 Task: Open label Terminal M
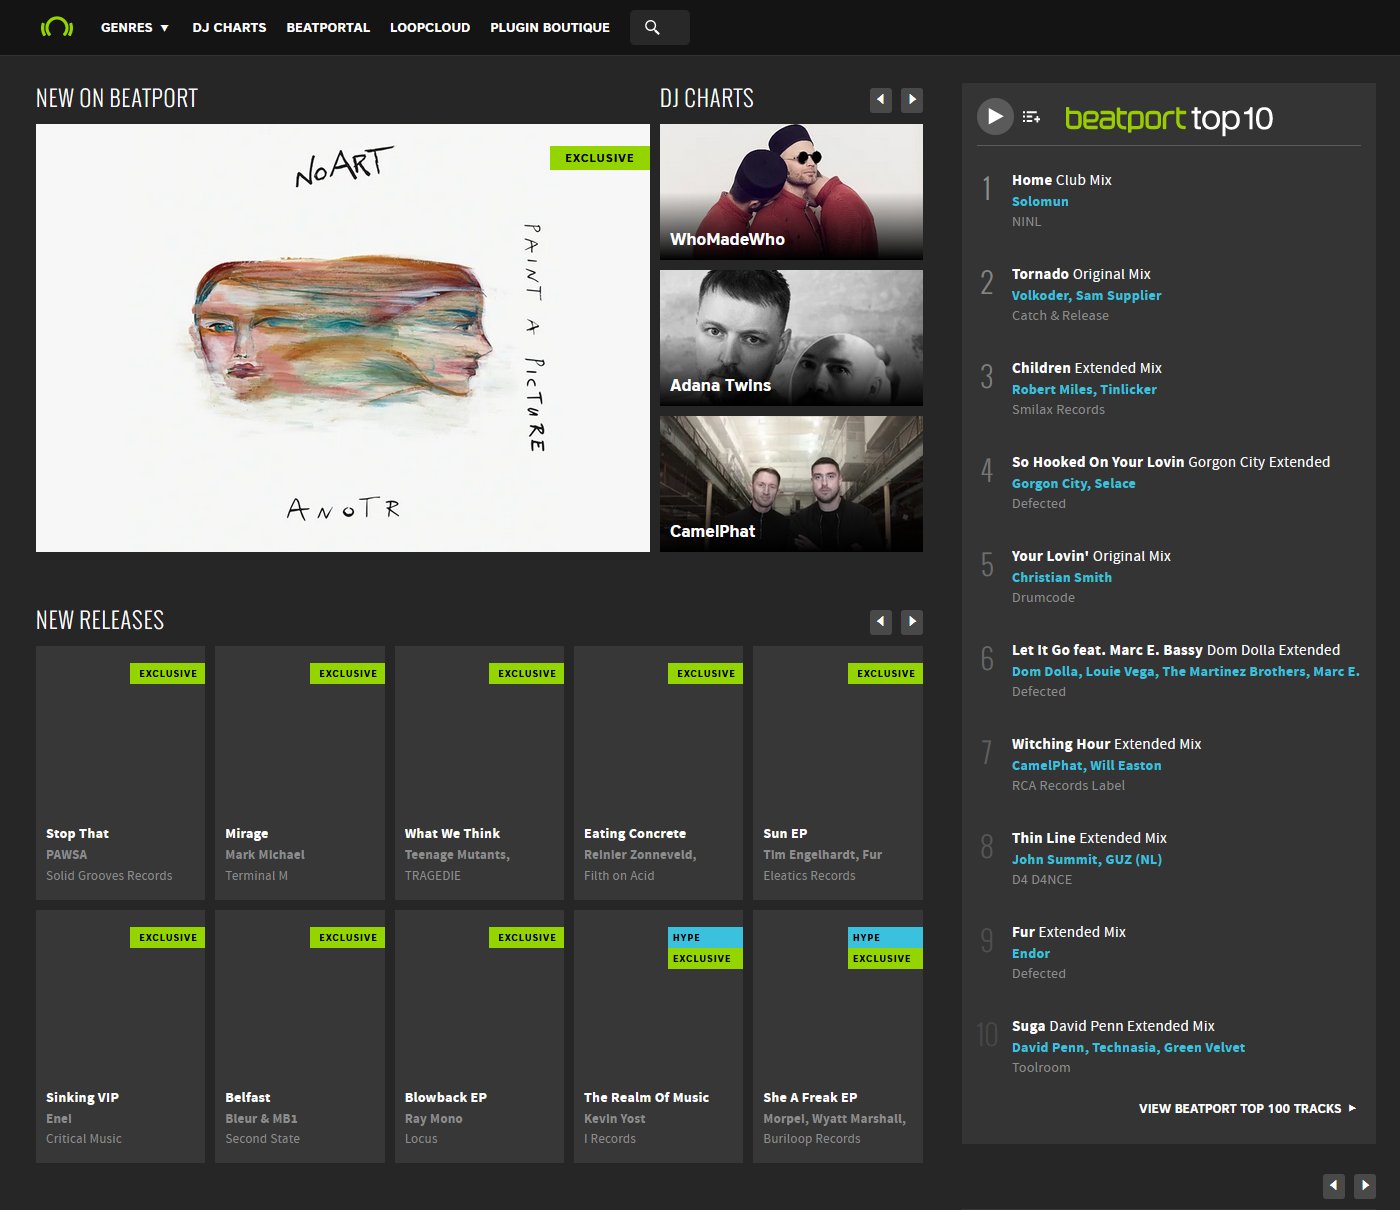pyautogui.click(x=256, y=875)
